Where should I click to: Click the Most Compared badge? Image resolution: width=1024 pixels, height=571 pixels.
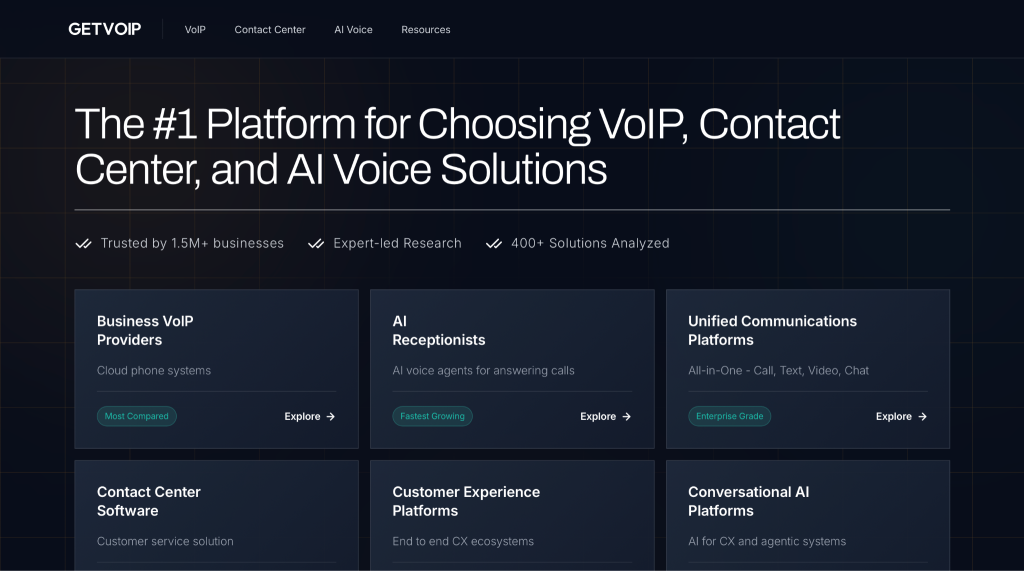[x=136, y=416]
